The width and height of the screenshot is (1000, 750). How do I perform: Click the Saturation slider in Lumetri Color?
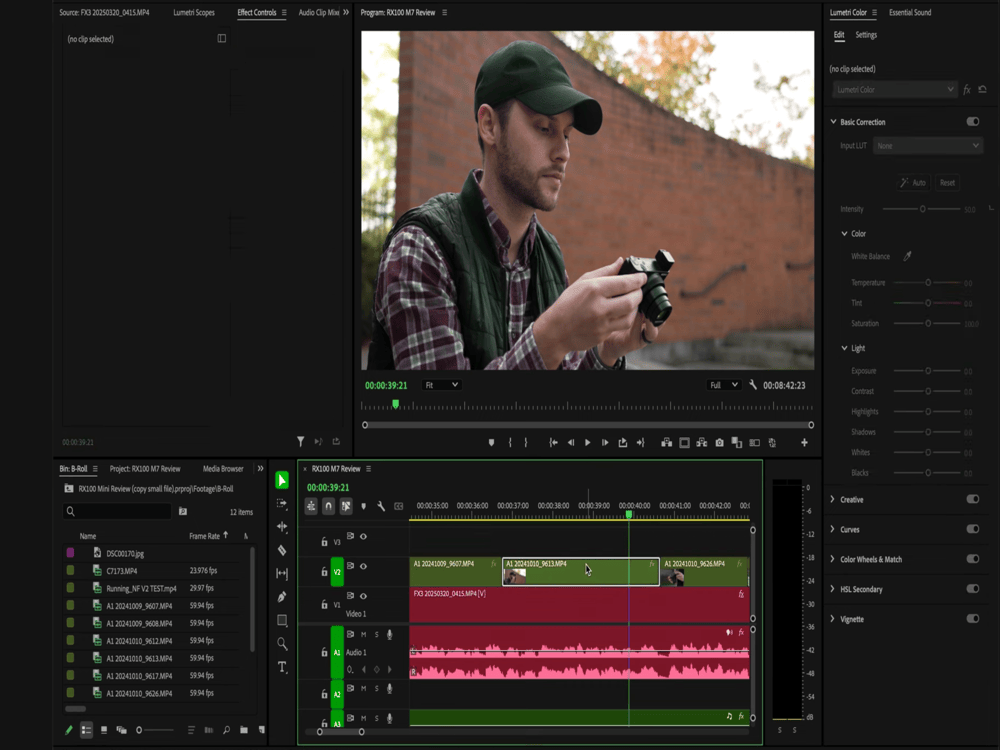coord(926,323)
